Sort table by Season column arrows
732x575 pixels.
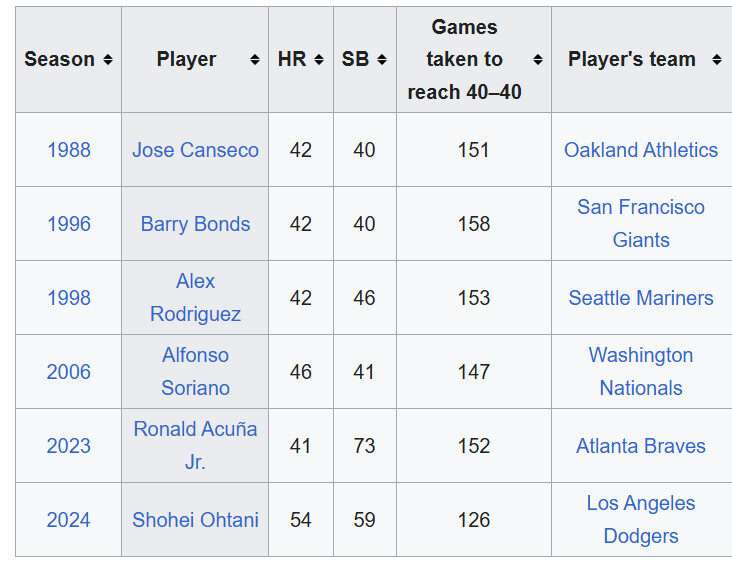108,59
